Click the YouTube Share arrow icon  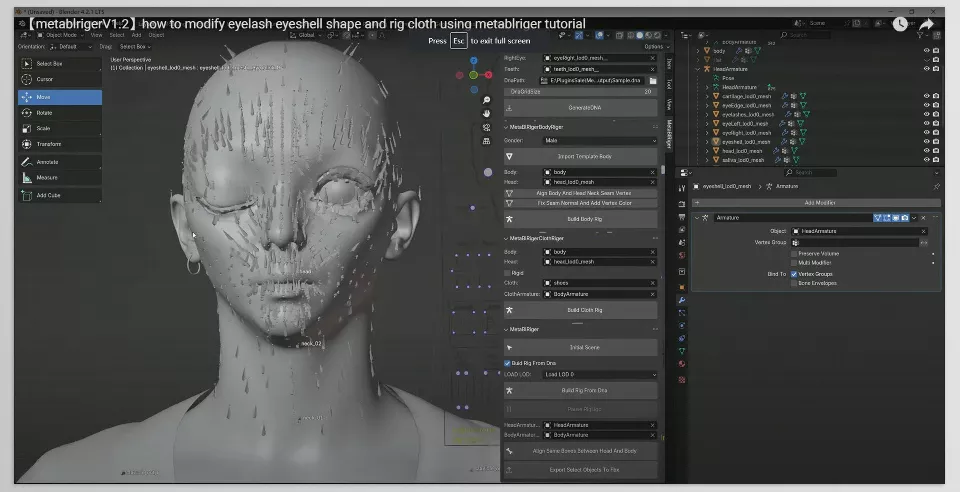click(x=926, y=24)
